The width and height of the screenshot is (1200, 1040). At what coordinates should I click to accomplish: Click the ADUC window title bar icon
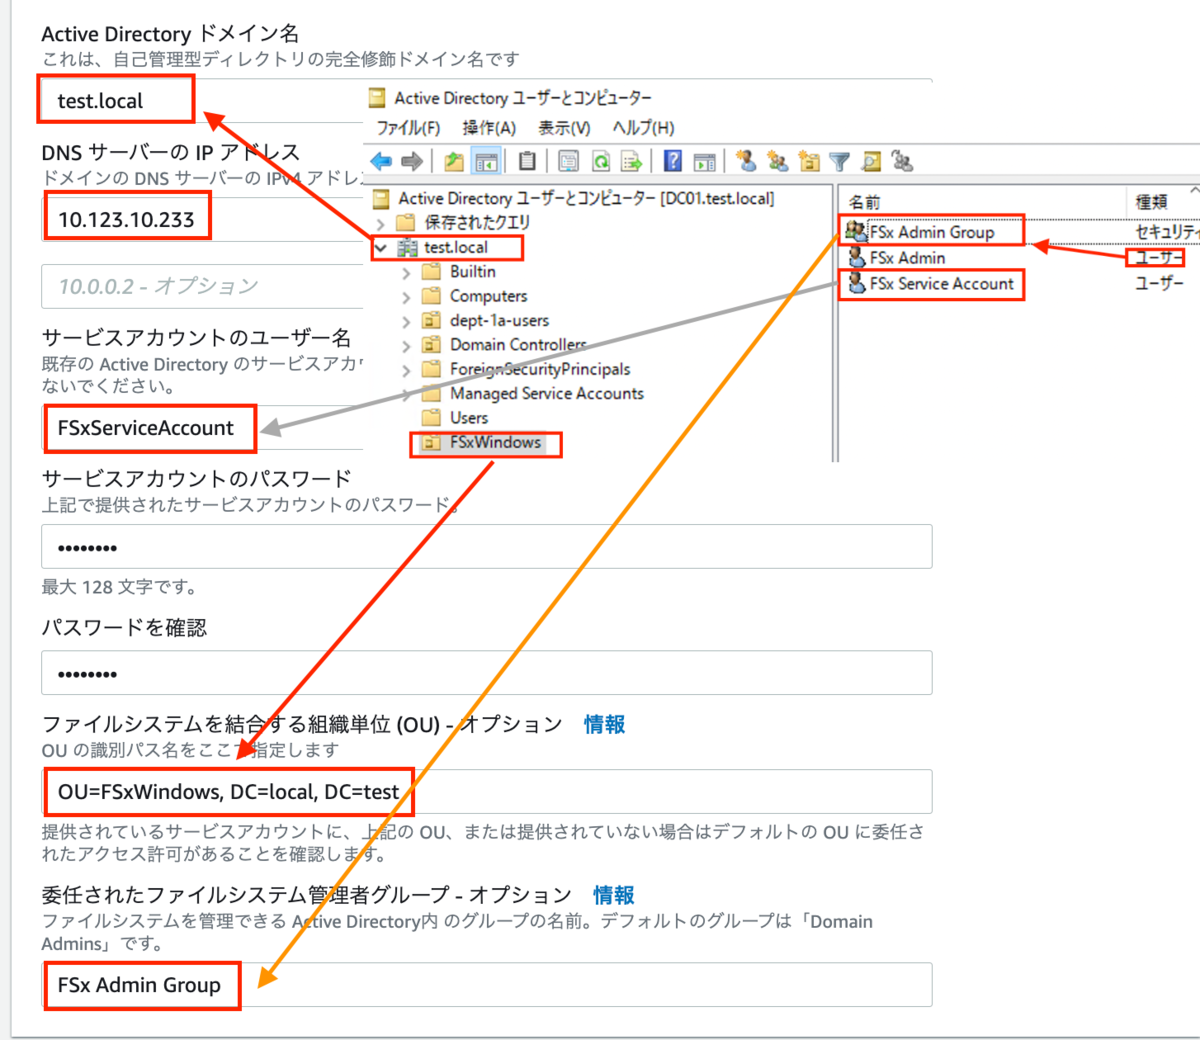pyautogui.click(x=377, y=98)
